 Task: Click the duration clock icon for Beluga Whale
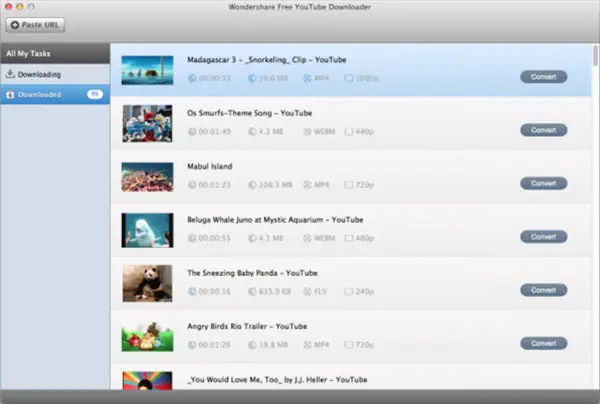click(192, 238)
